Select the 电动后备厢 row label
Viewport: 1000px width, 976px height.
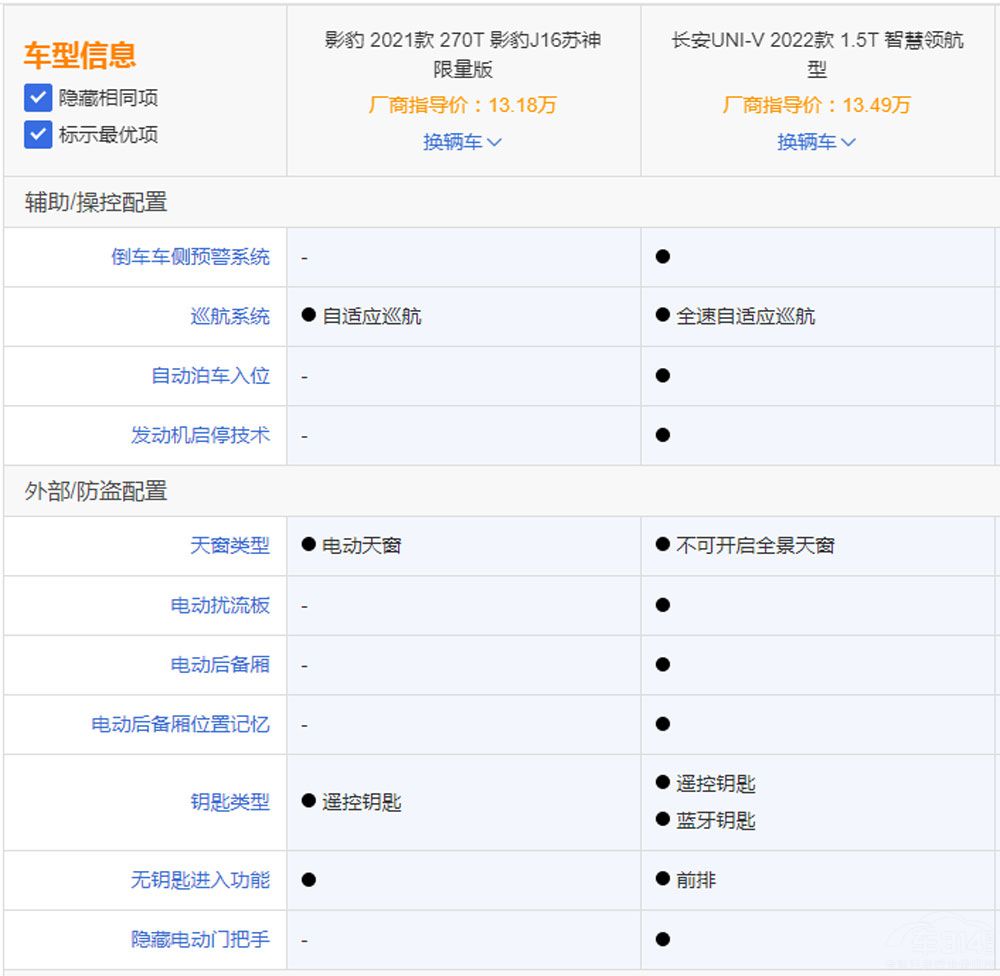tap(220, 665)
